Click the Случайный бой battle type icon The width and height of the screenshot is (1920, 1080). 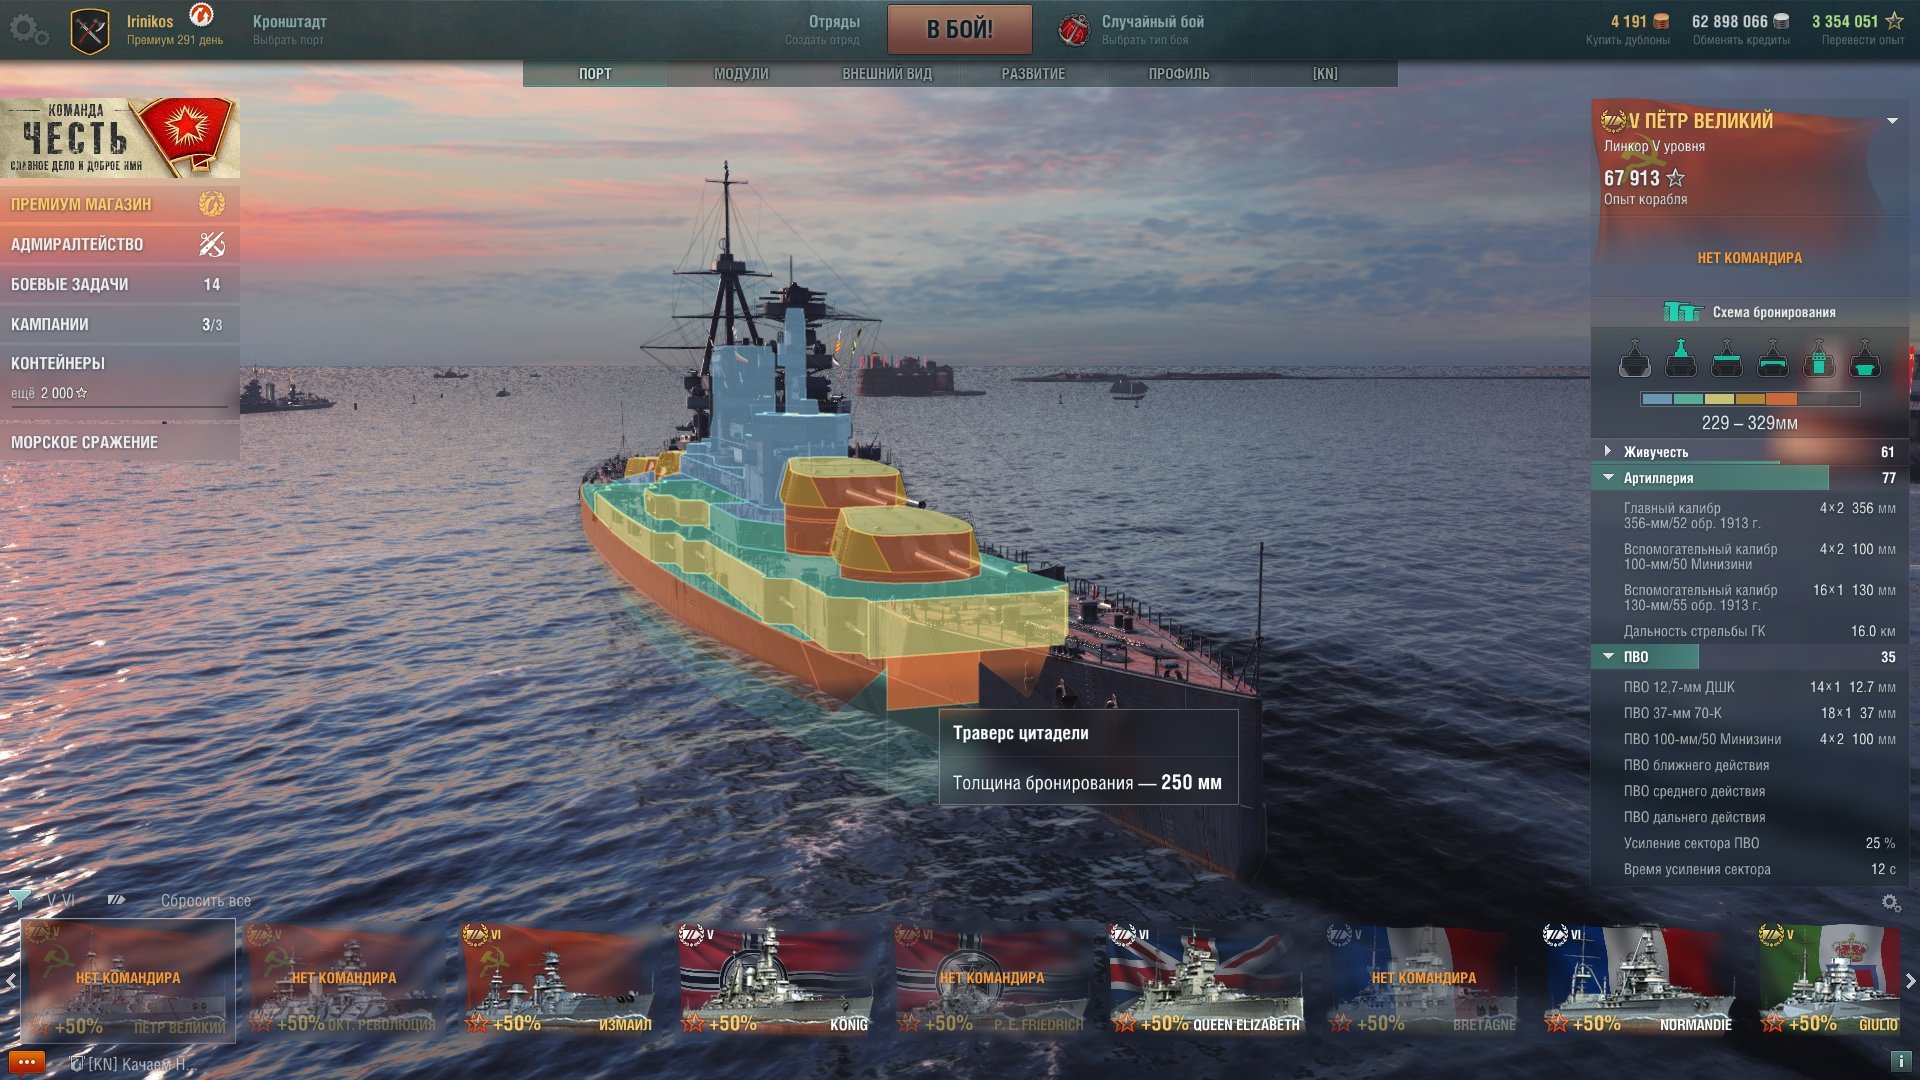coord(1074,30)
